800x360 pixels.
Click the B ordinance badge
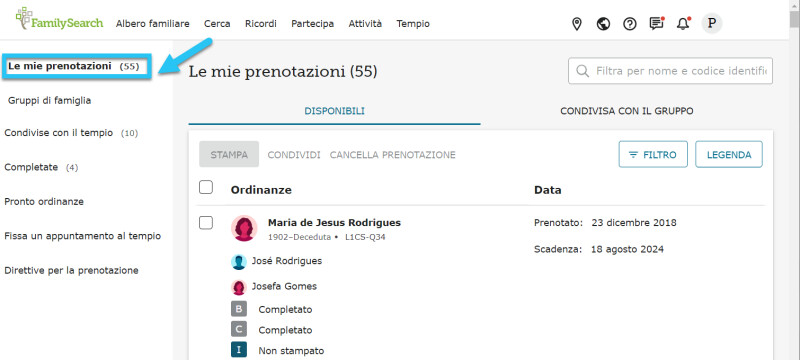click(239, 309)
